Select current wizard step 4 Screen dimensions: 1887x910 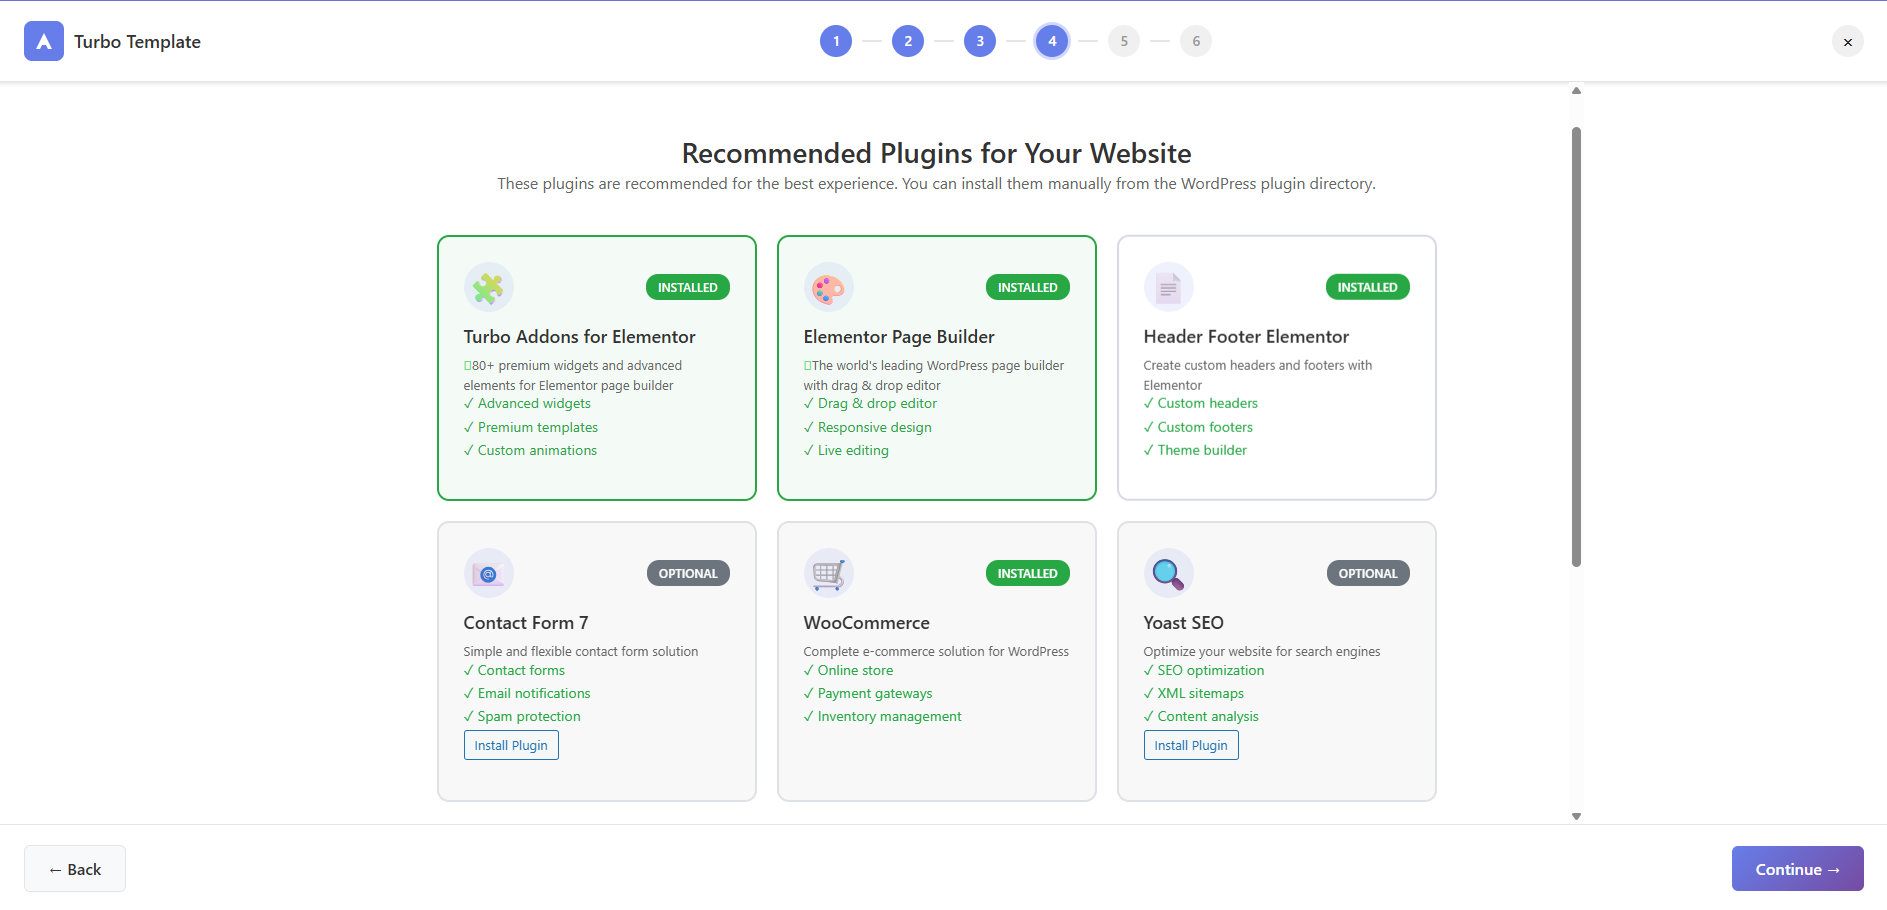coord(1052,41)
